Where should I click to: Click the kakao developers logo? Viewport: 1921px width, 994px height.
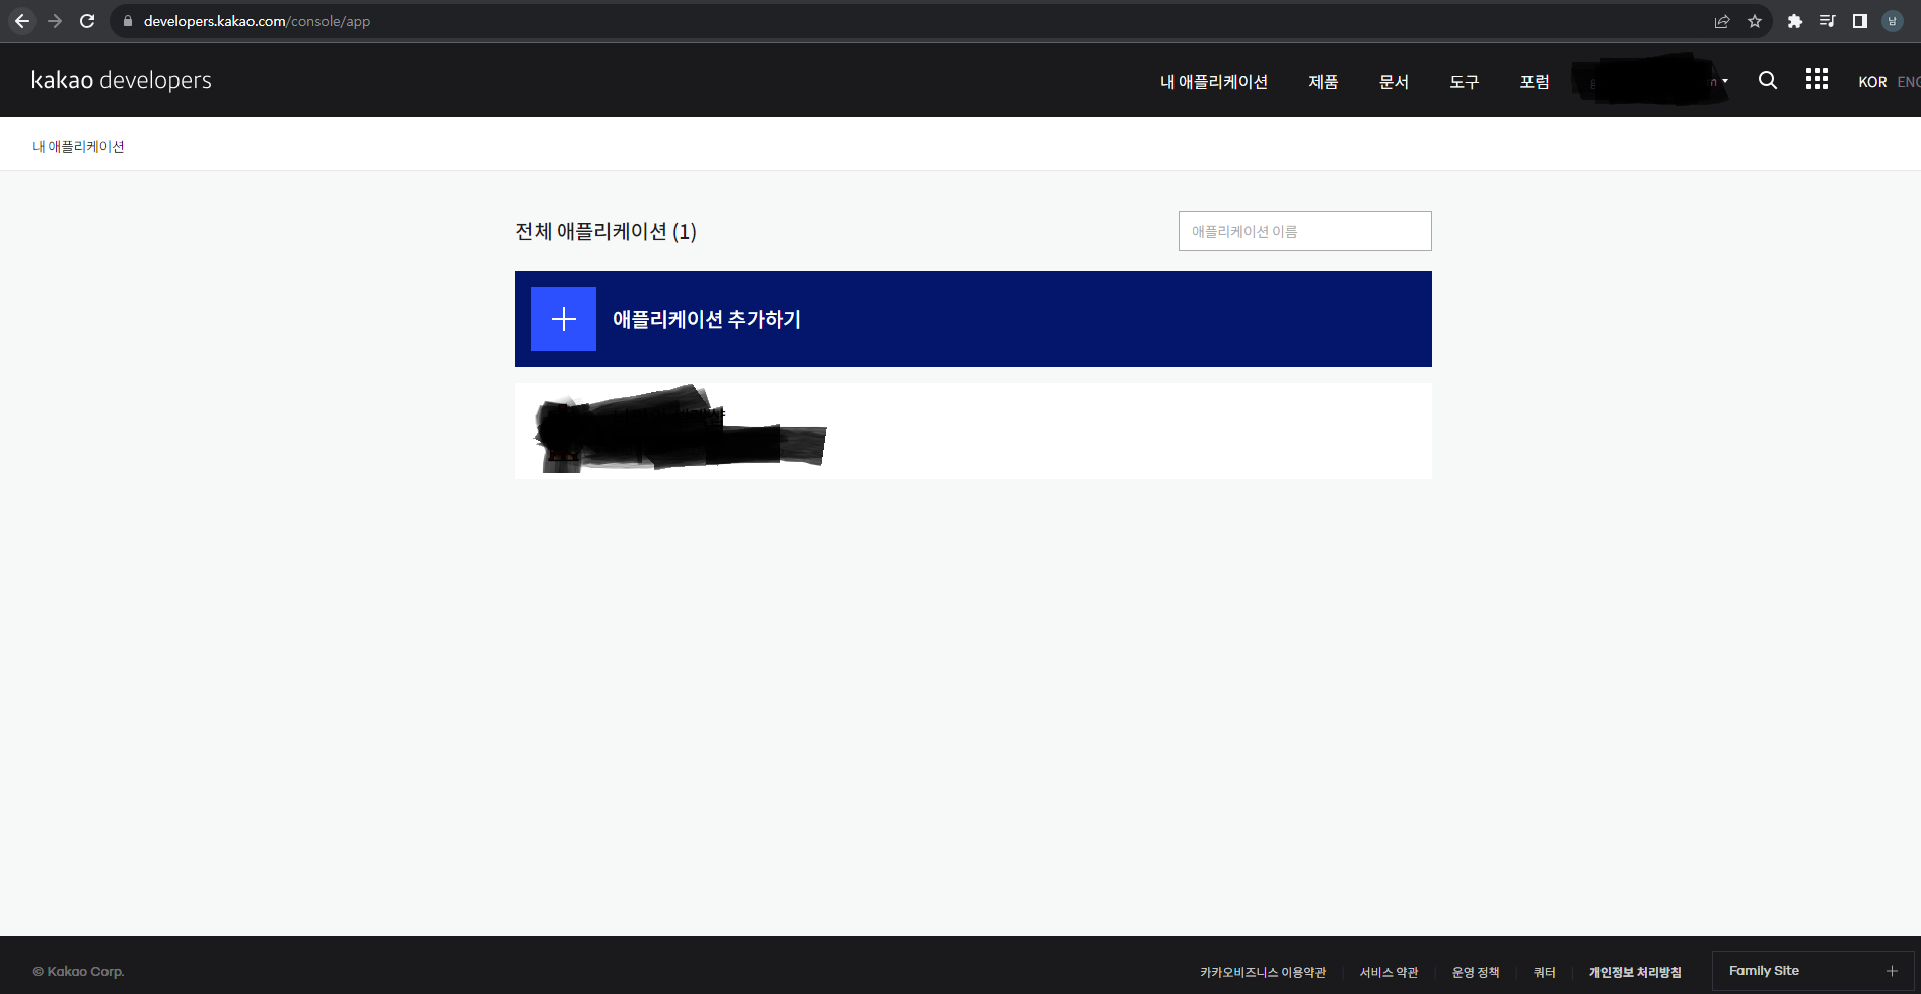121,80
